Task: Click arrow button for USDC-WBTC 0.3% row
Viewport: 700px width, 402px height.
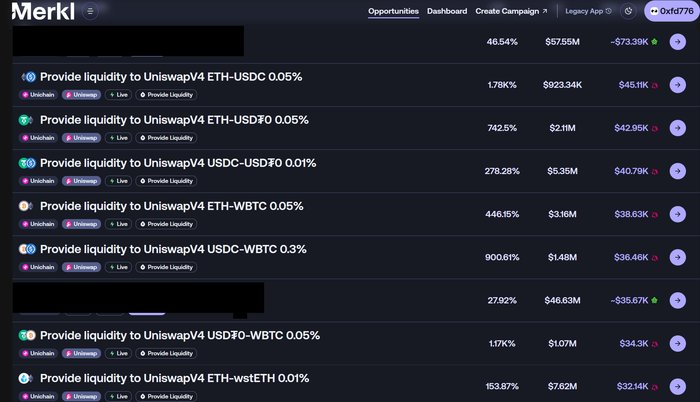Action: click(677, 257)
